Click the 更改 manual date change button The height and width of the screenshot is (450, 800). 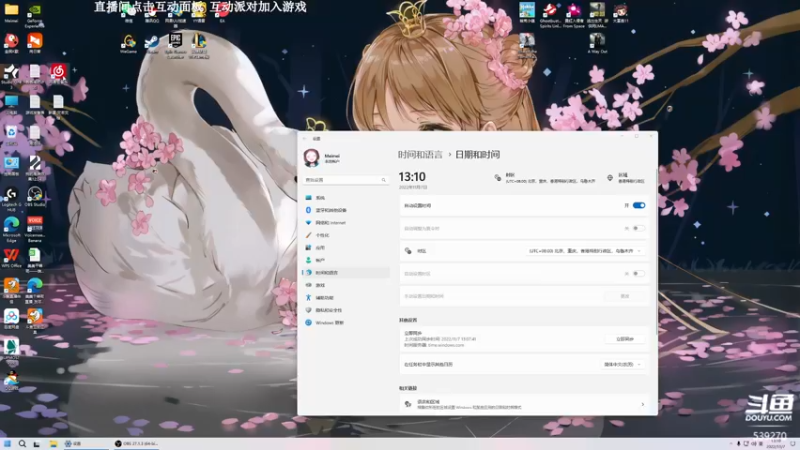click(624, 296)
